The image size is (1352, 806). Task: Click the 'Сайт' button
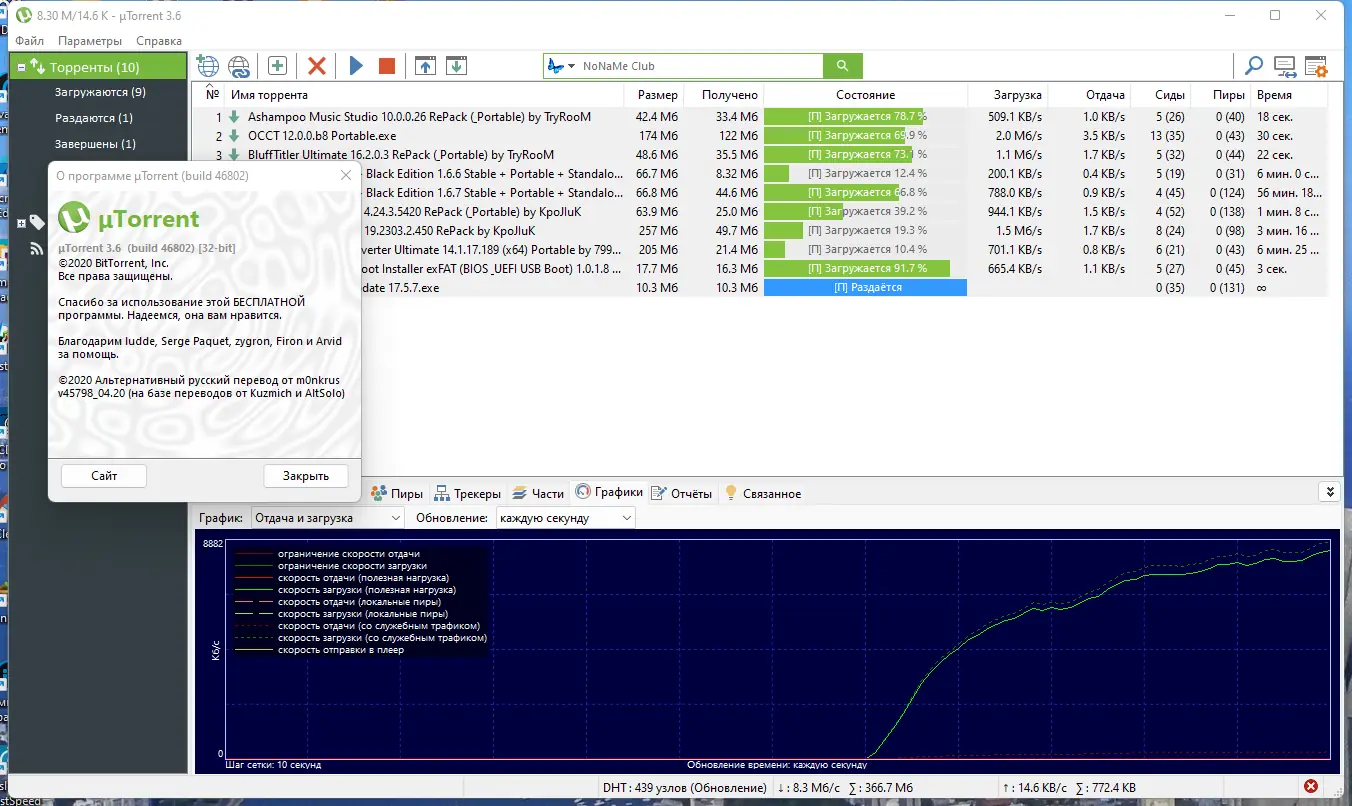104,476
